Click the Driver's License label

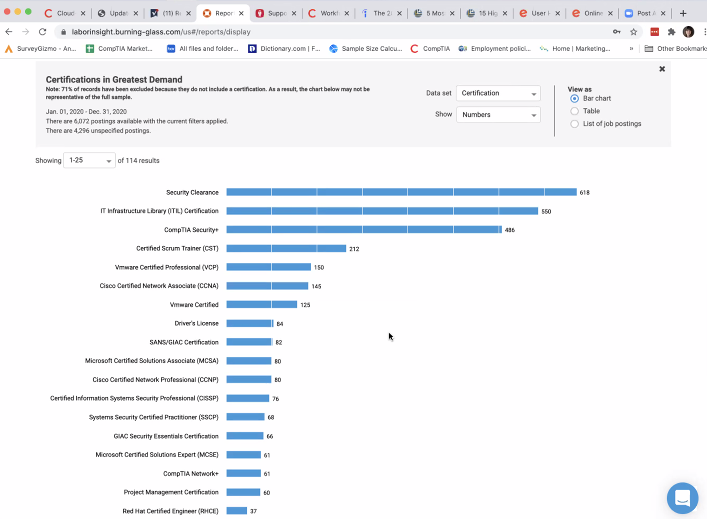click(196, 323)
